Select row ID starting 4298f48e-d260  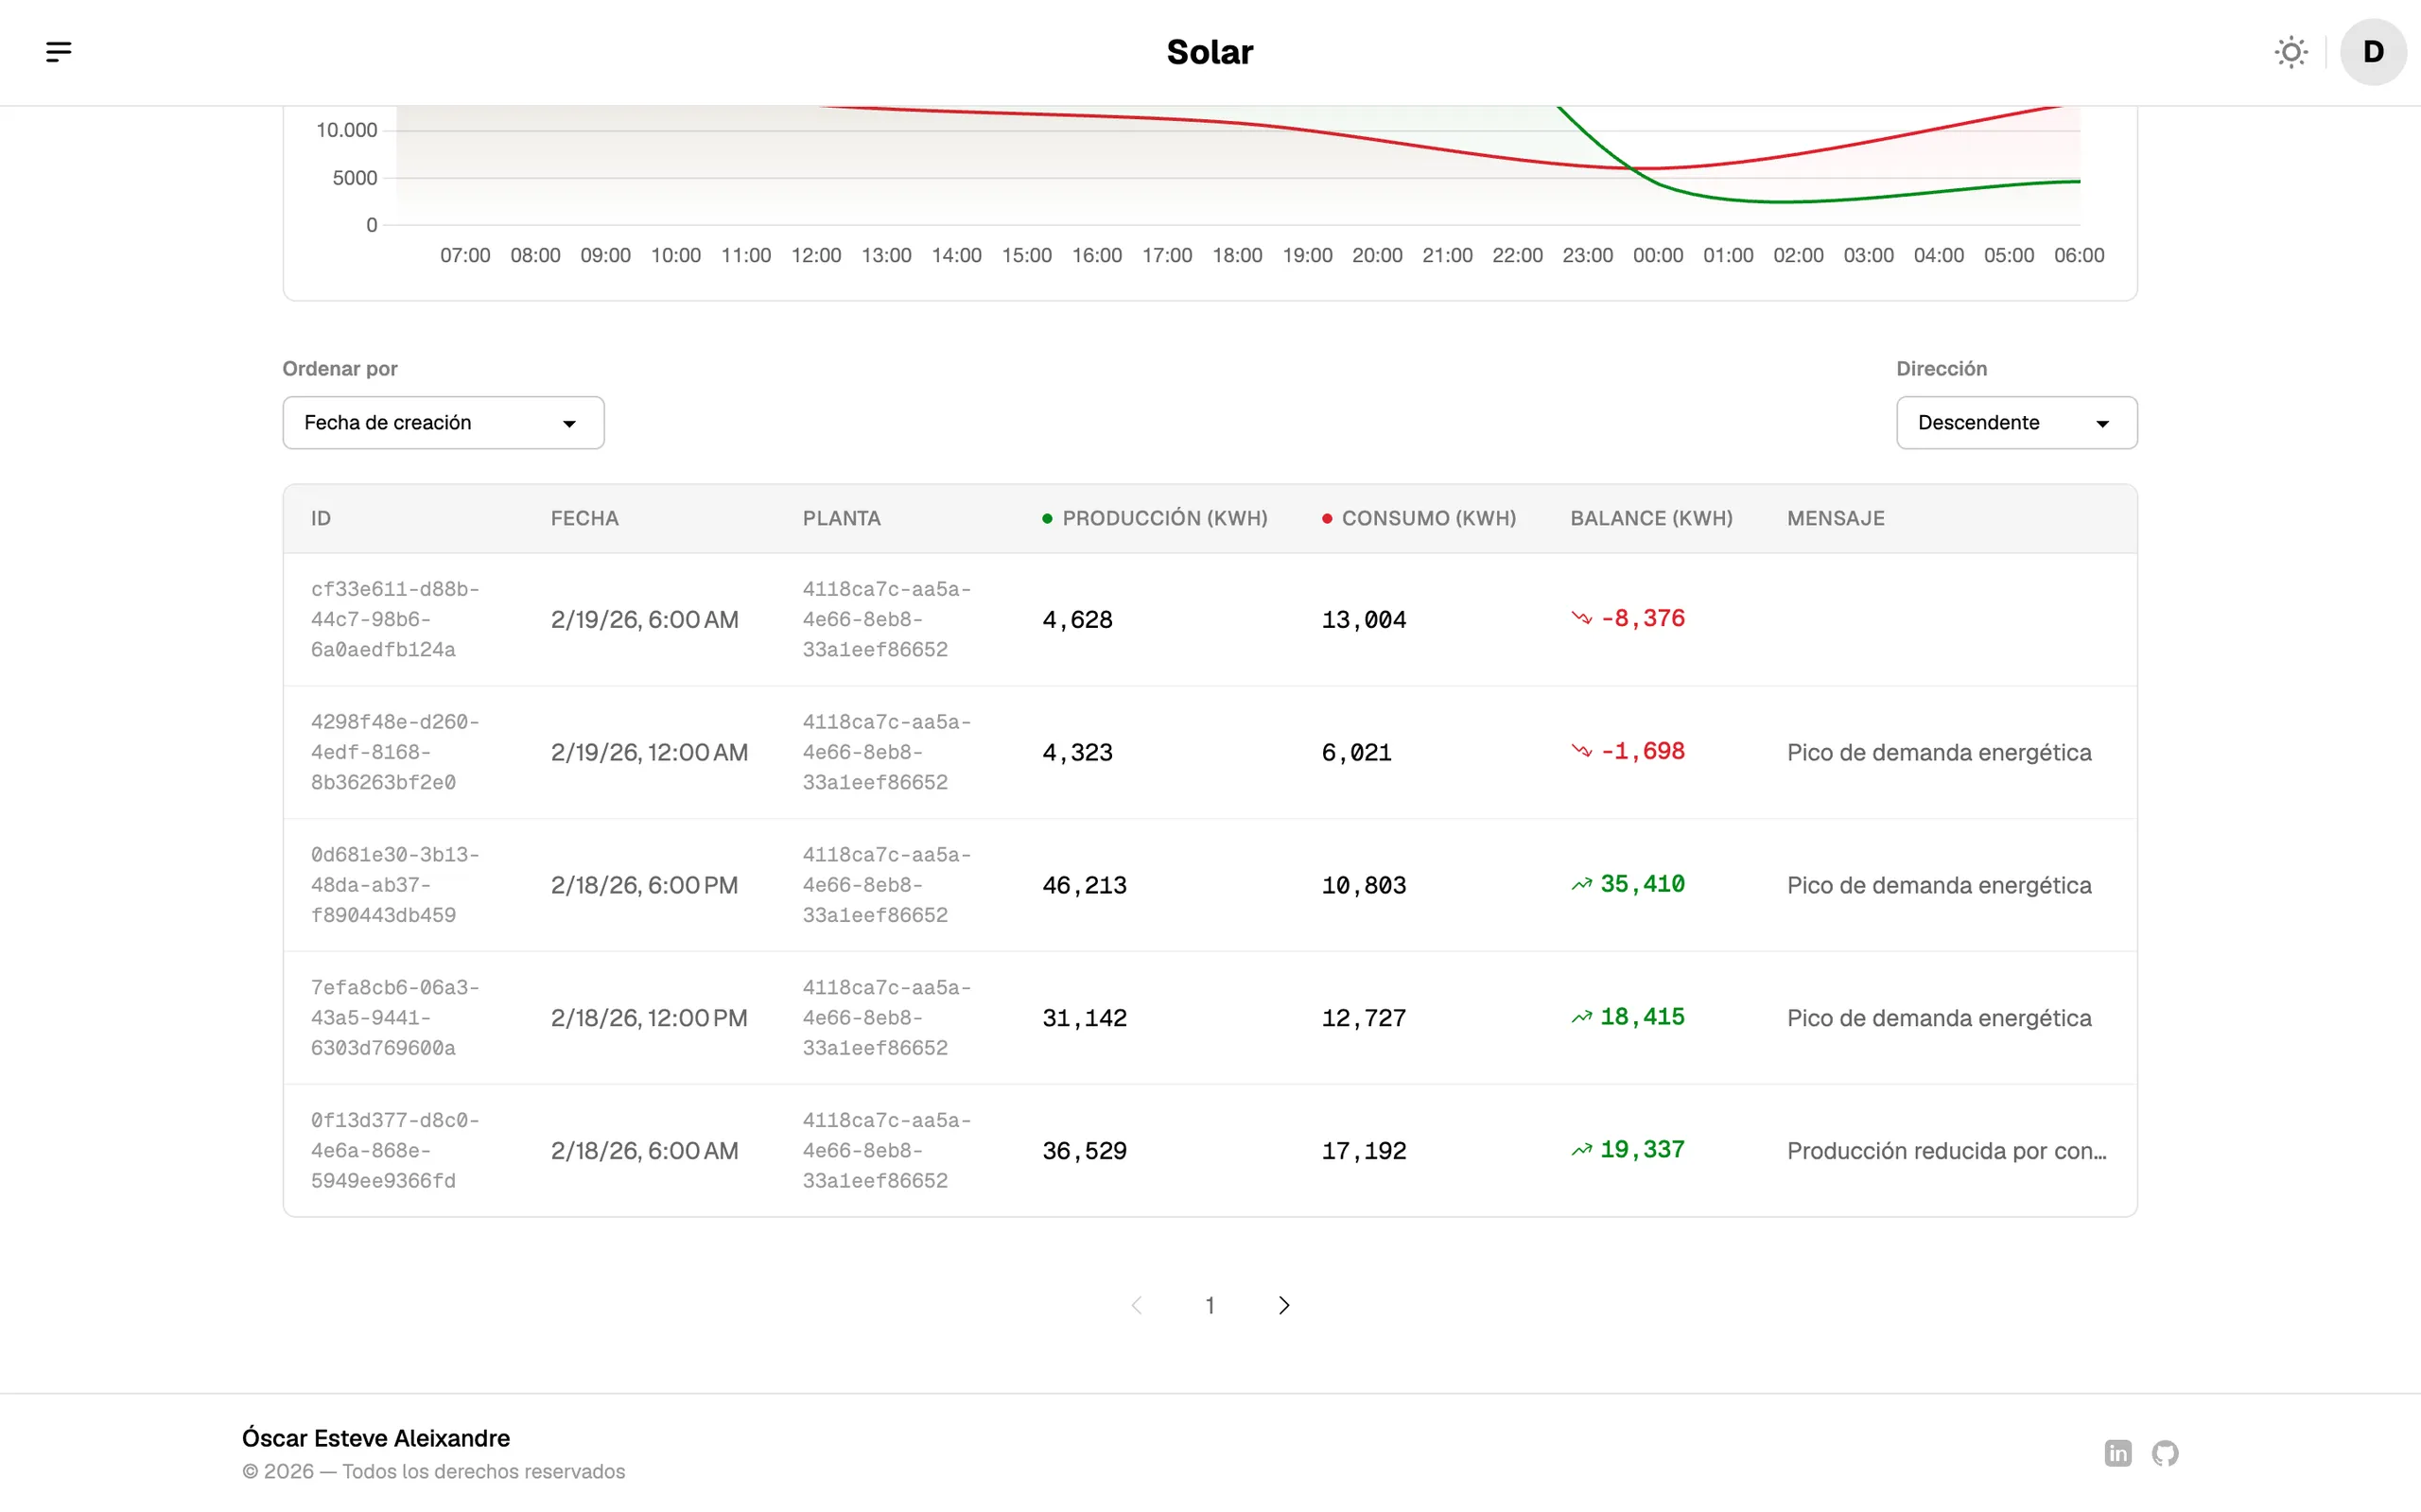pyautogui.click(x=395, y=752)
